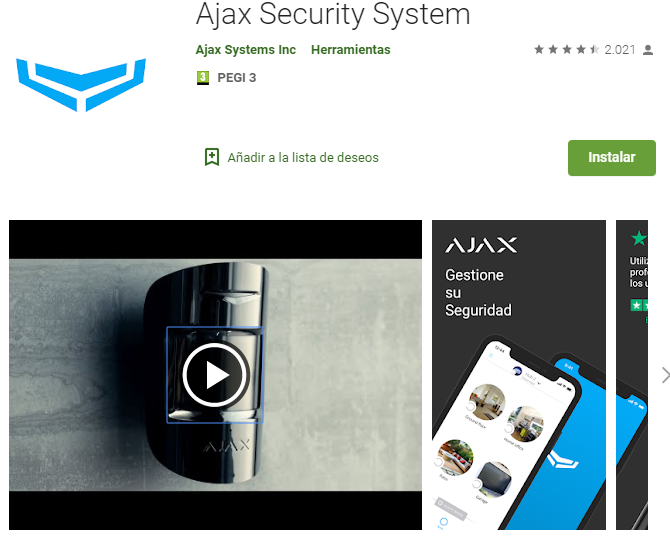Click the video thumbnail's top black bar

point(215,239)
